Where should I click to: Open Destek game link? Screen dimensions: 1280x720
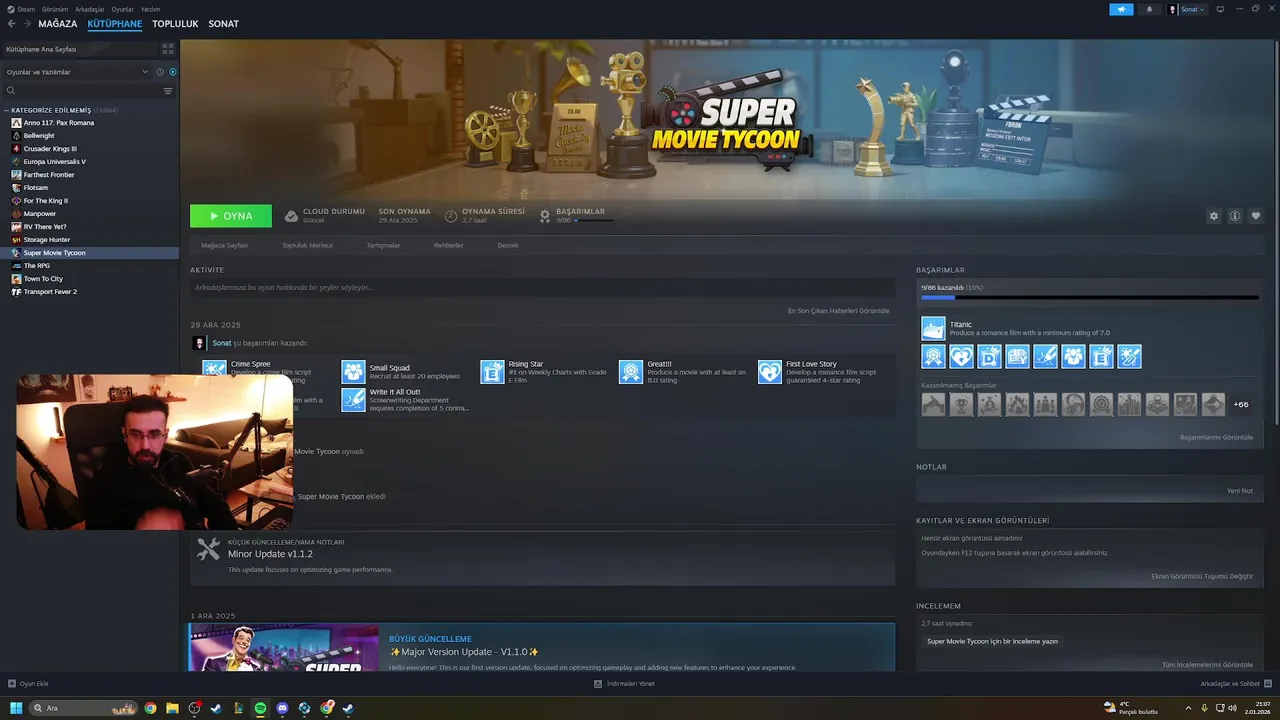coord(508,245)
